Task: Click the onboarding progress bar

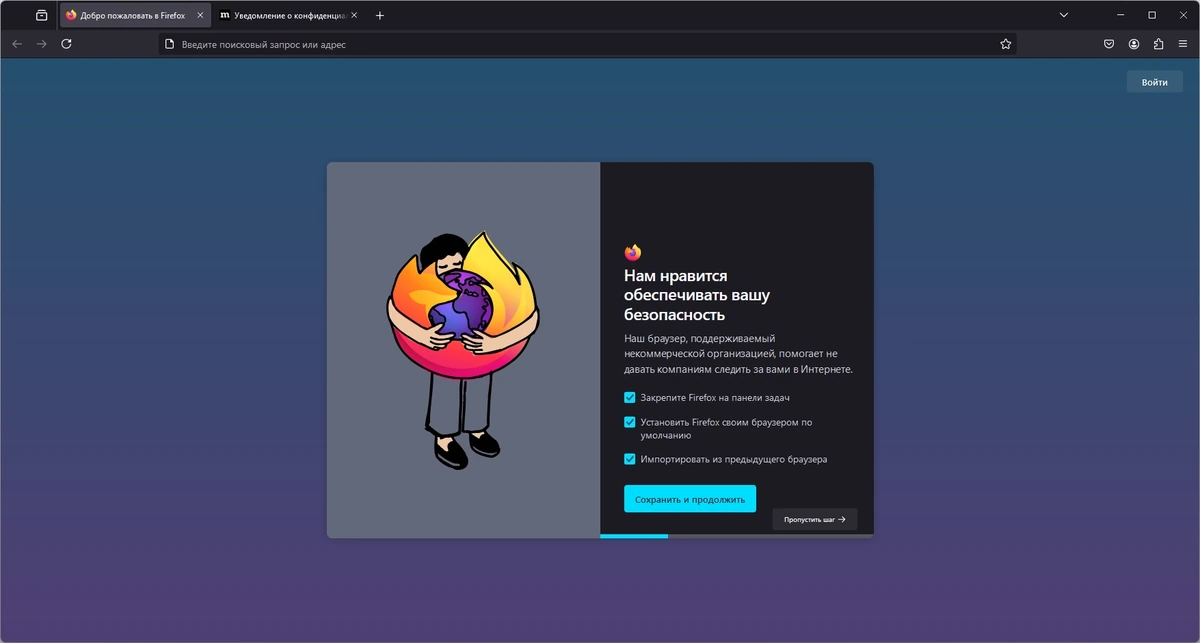Action: click(737, 536)
